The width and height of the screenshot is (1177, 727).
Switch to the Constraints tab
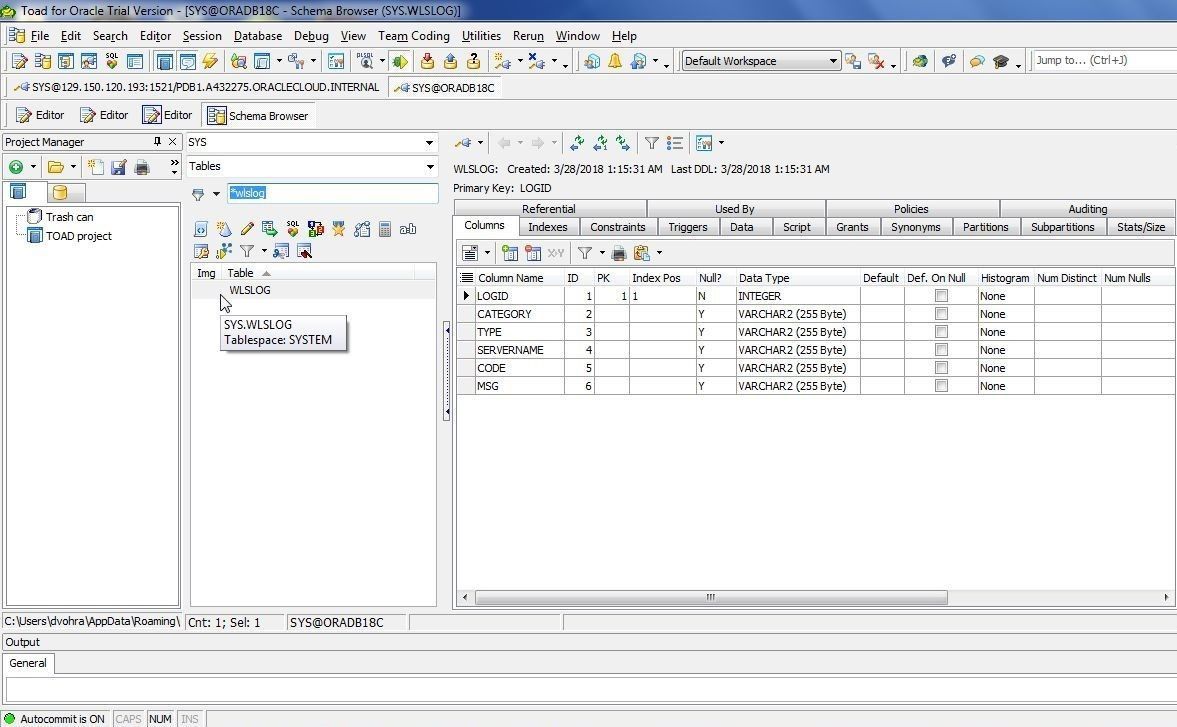click(x=618, y=227)
